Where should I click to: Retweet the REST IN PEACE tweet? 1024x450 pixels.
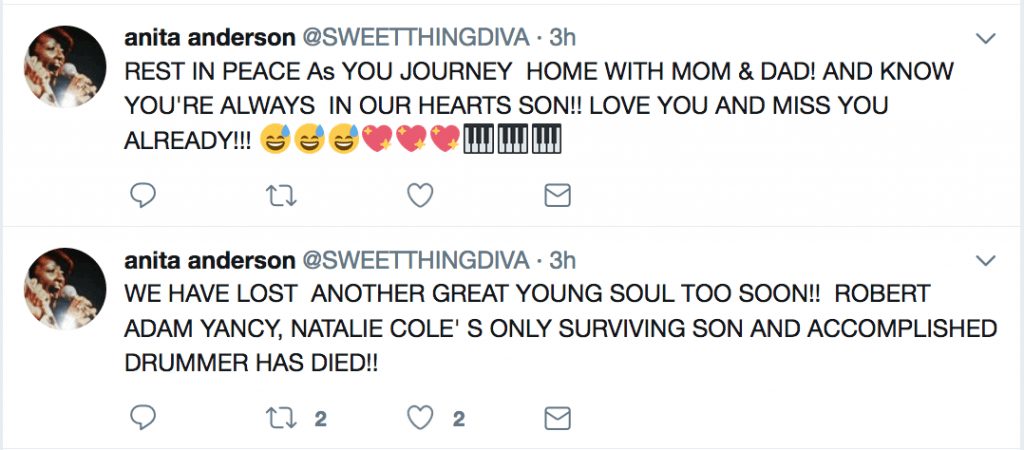tap(282, 195)
